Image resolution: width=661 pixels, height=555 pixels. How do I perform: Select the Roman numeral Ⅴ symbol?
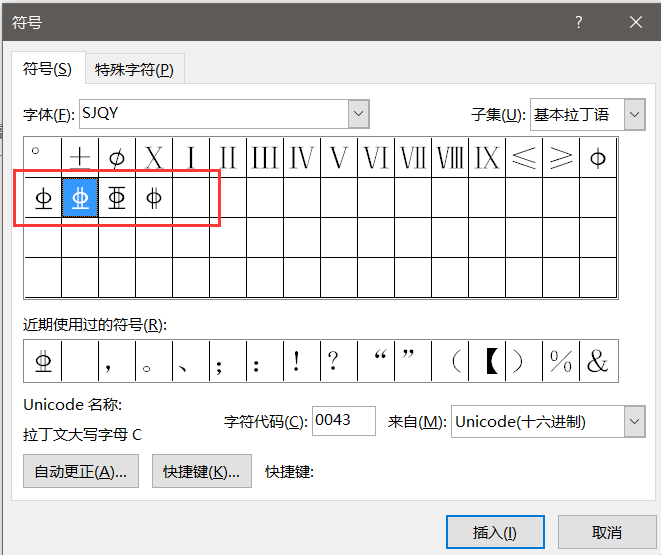pos(339,158)
